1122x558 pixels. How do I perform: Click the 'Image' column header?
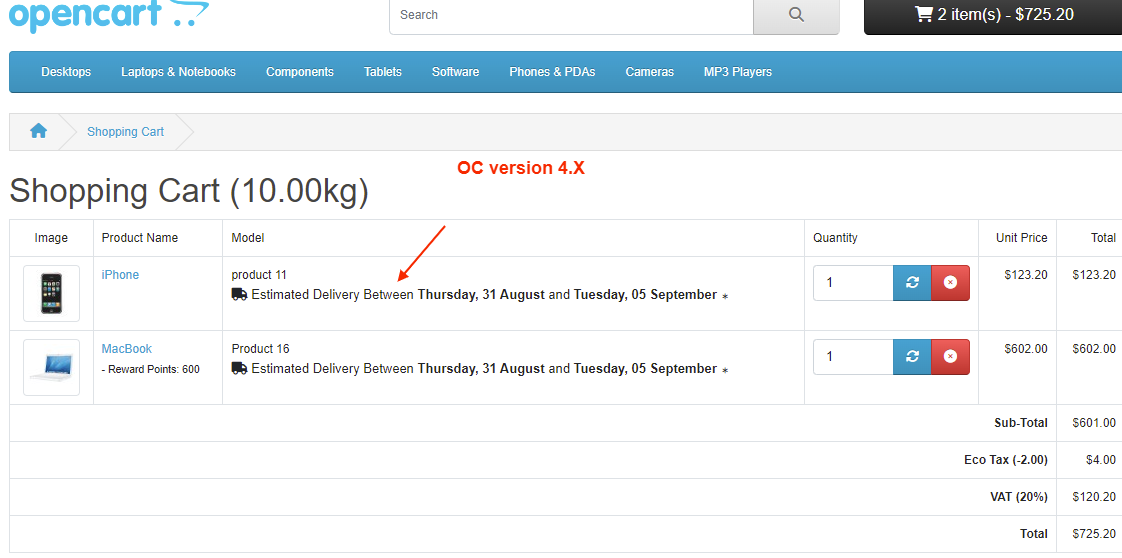[52, 238]
